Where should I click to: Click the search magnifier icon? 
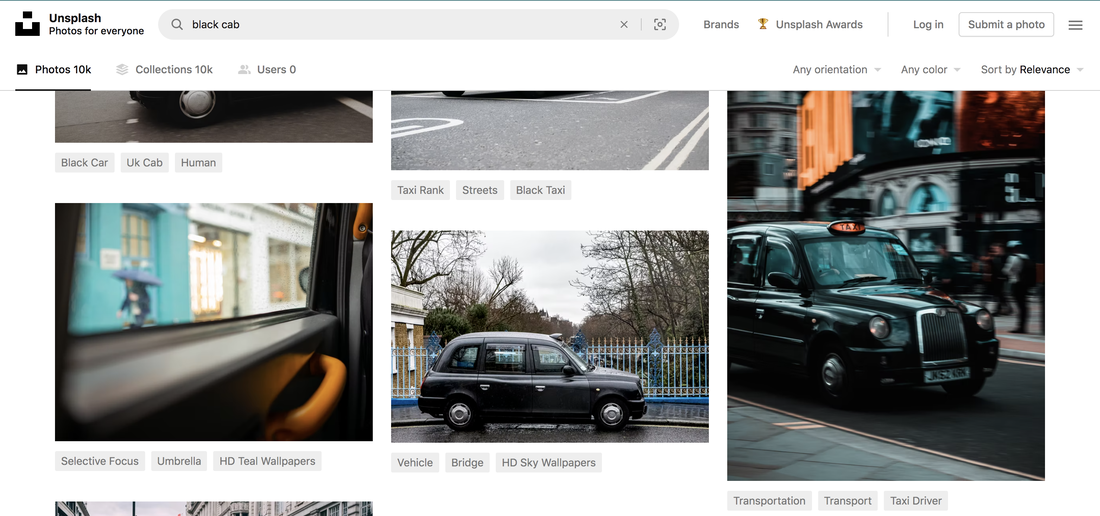(x=177, y=25)
